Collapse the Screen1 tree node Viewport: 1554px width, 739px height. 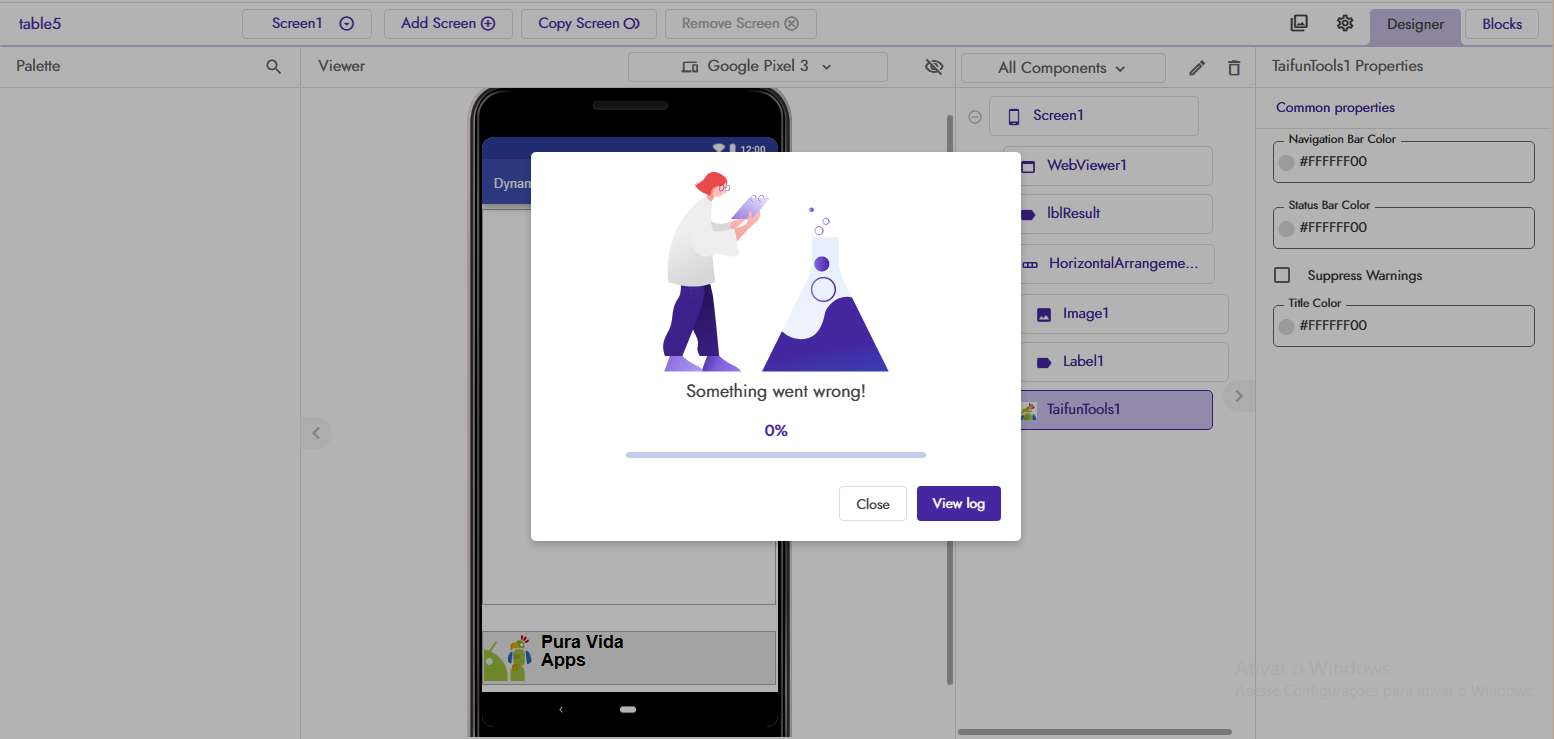pos(975,117)
